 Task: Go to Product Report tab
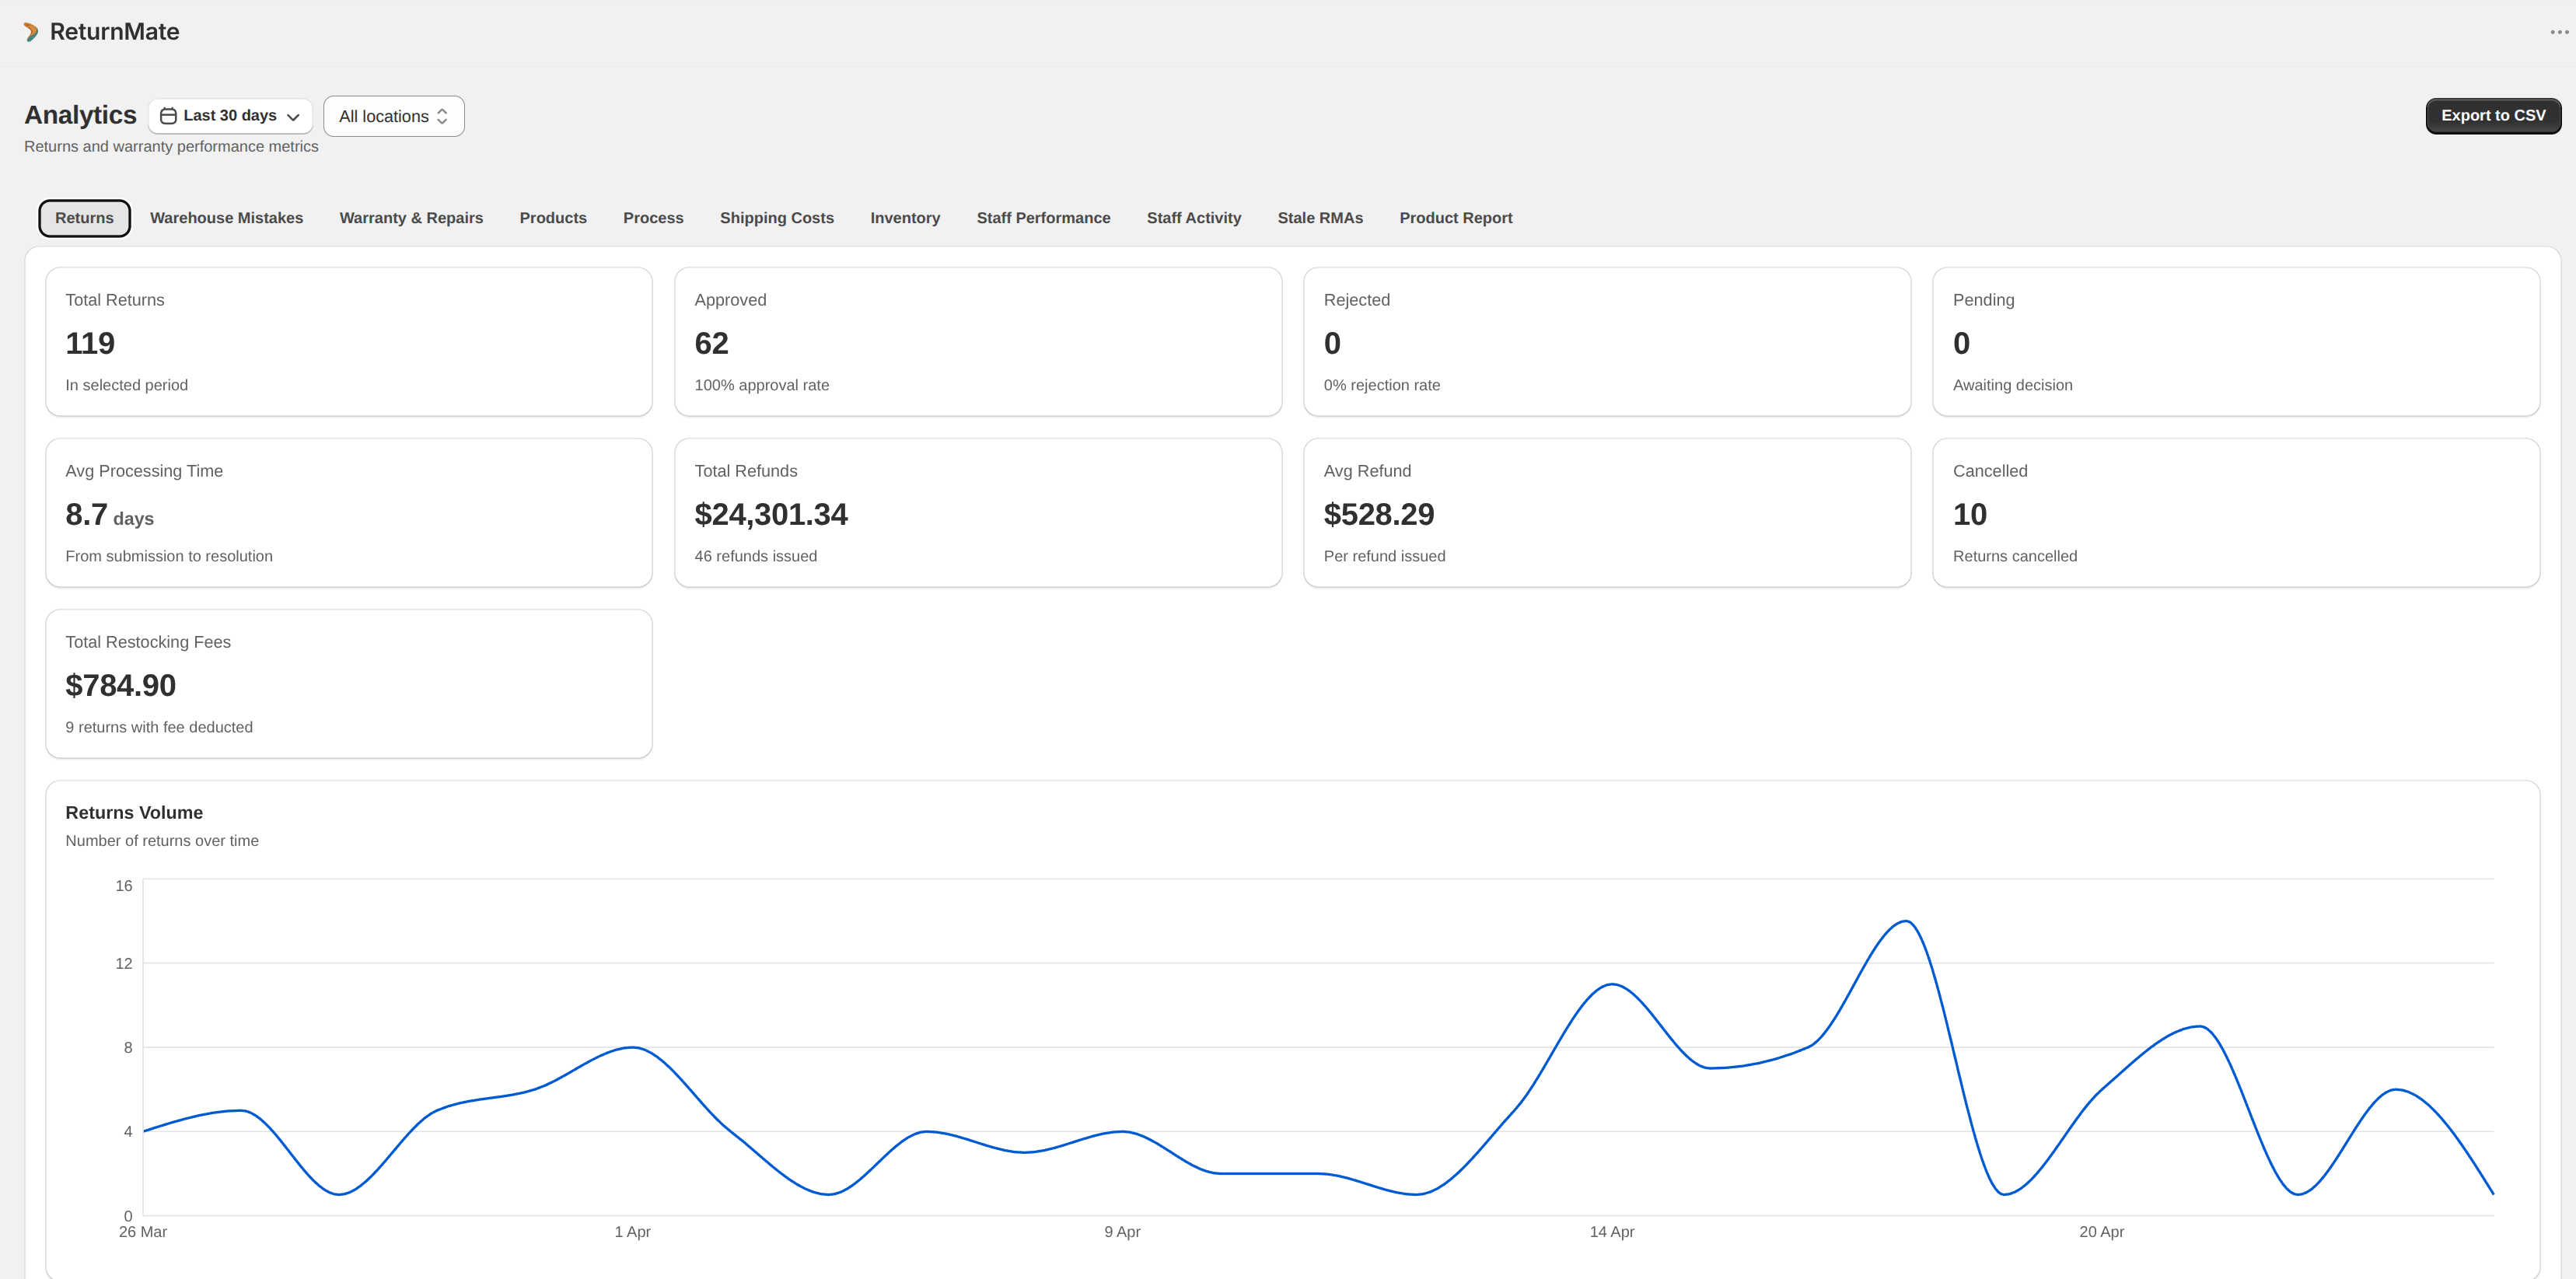(1456, 218)
